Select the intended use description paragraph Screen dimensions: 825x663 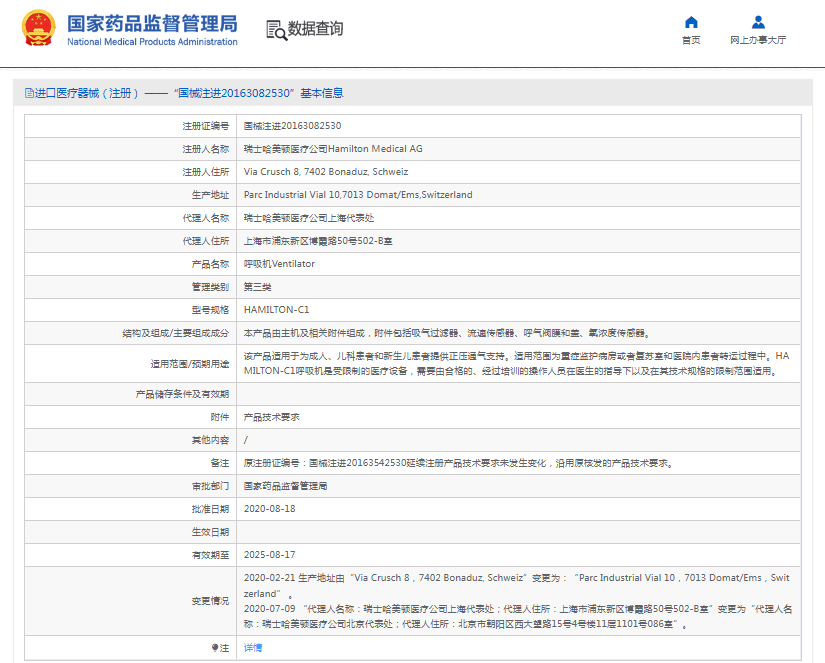[x=517, y=364]
